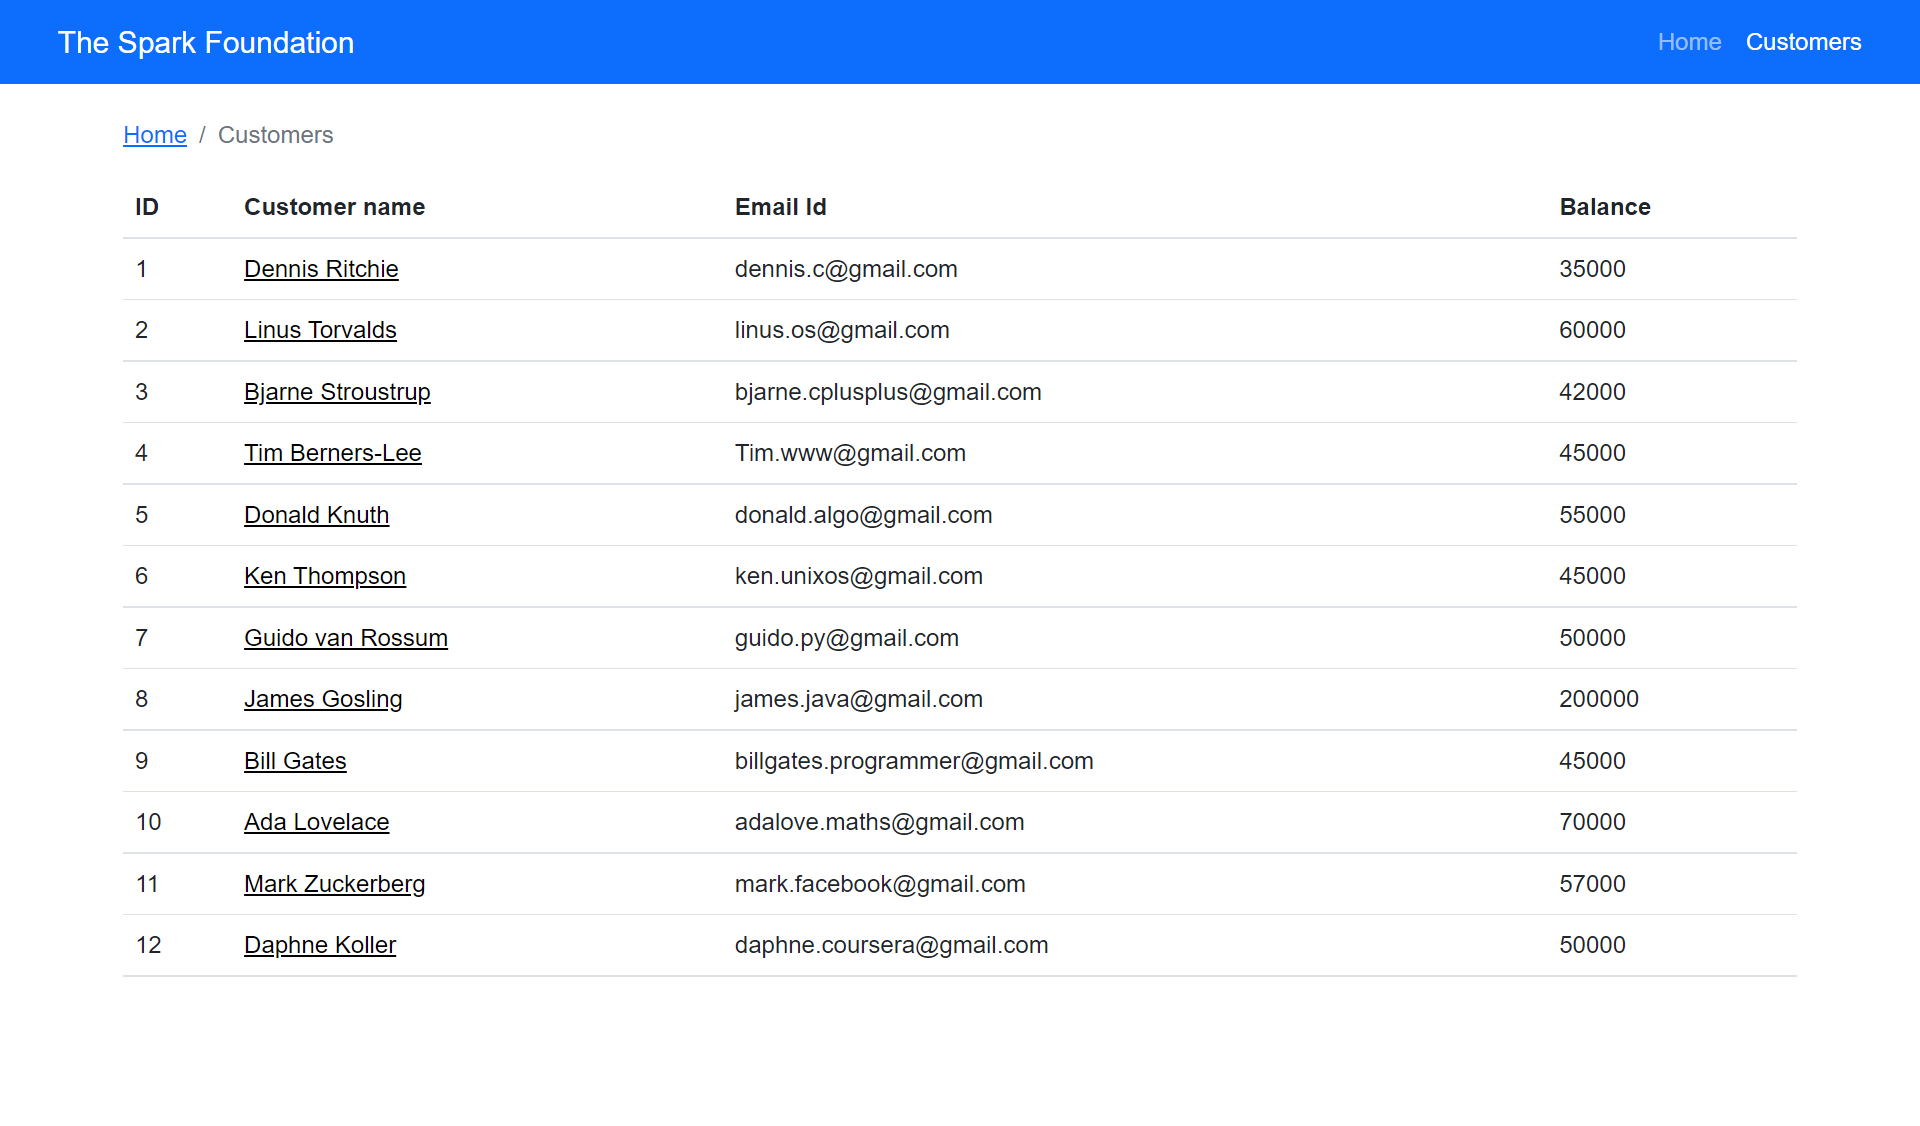This screenshot has height=1126, width=1920.
Task: Open the Tim Berners-Lee customer link
Action: click(x=332, y=453)
